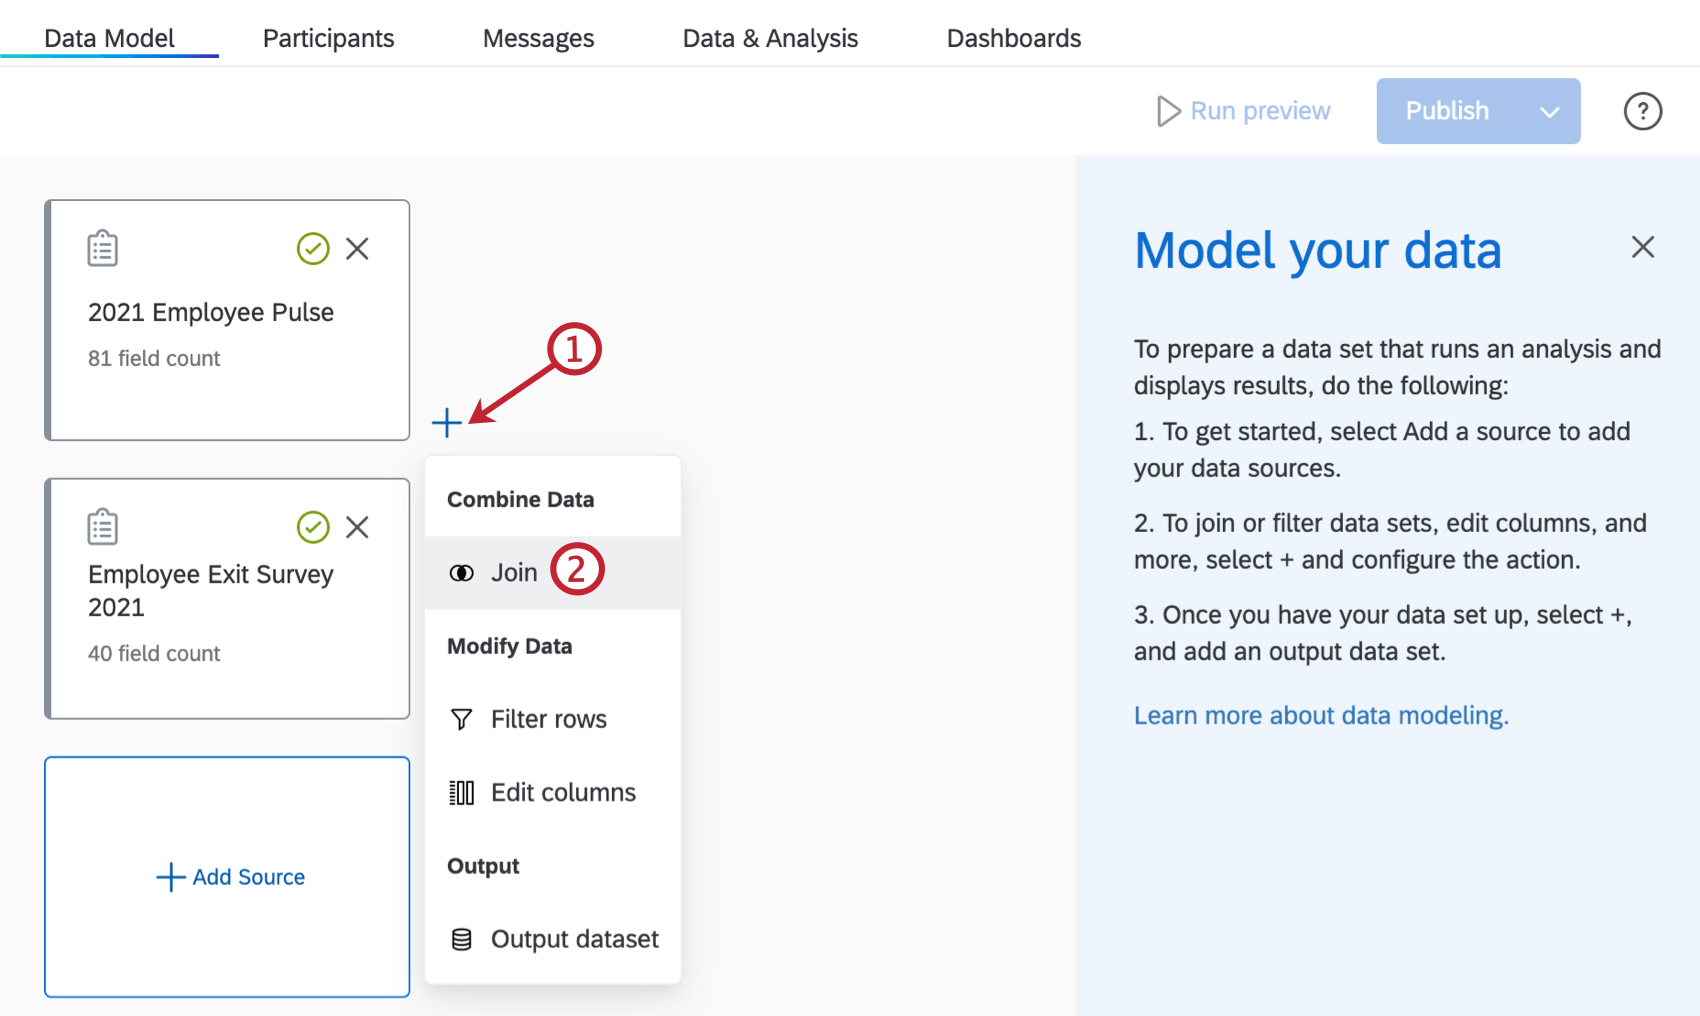Expand the Publish button dropdown chevron
Screen dimensions: 1700x1016
point(1549,111)
